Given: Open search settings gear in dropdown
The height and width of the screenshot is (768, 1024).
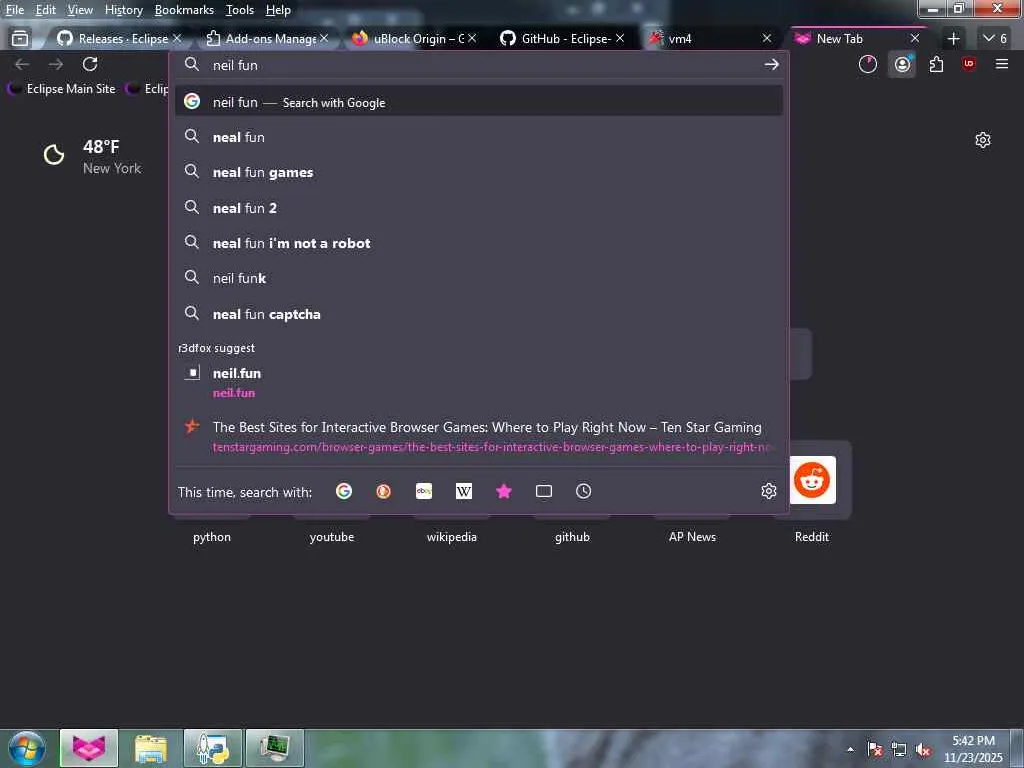Looking at the screenshot, I should (x=769, y=491).
